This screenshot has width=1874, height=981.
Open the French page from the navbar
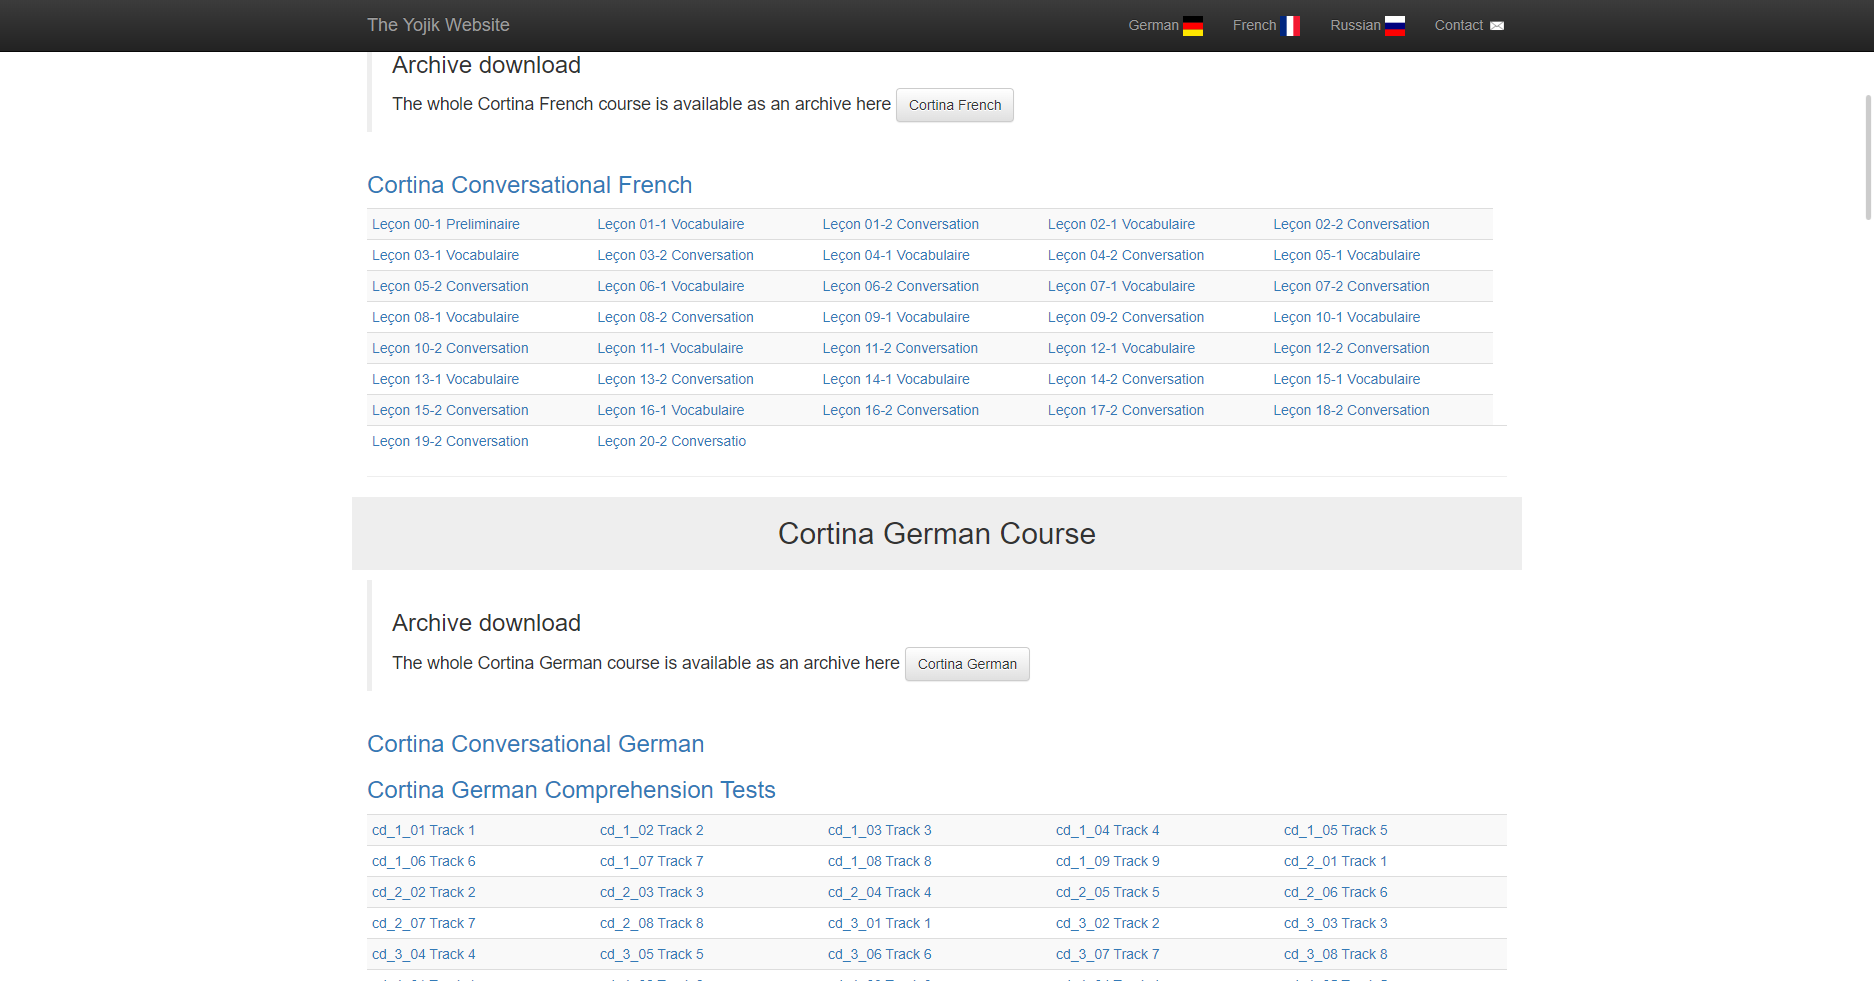click(1254, 25)
